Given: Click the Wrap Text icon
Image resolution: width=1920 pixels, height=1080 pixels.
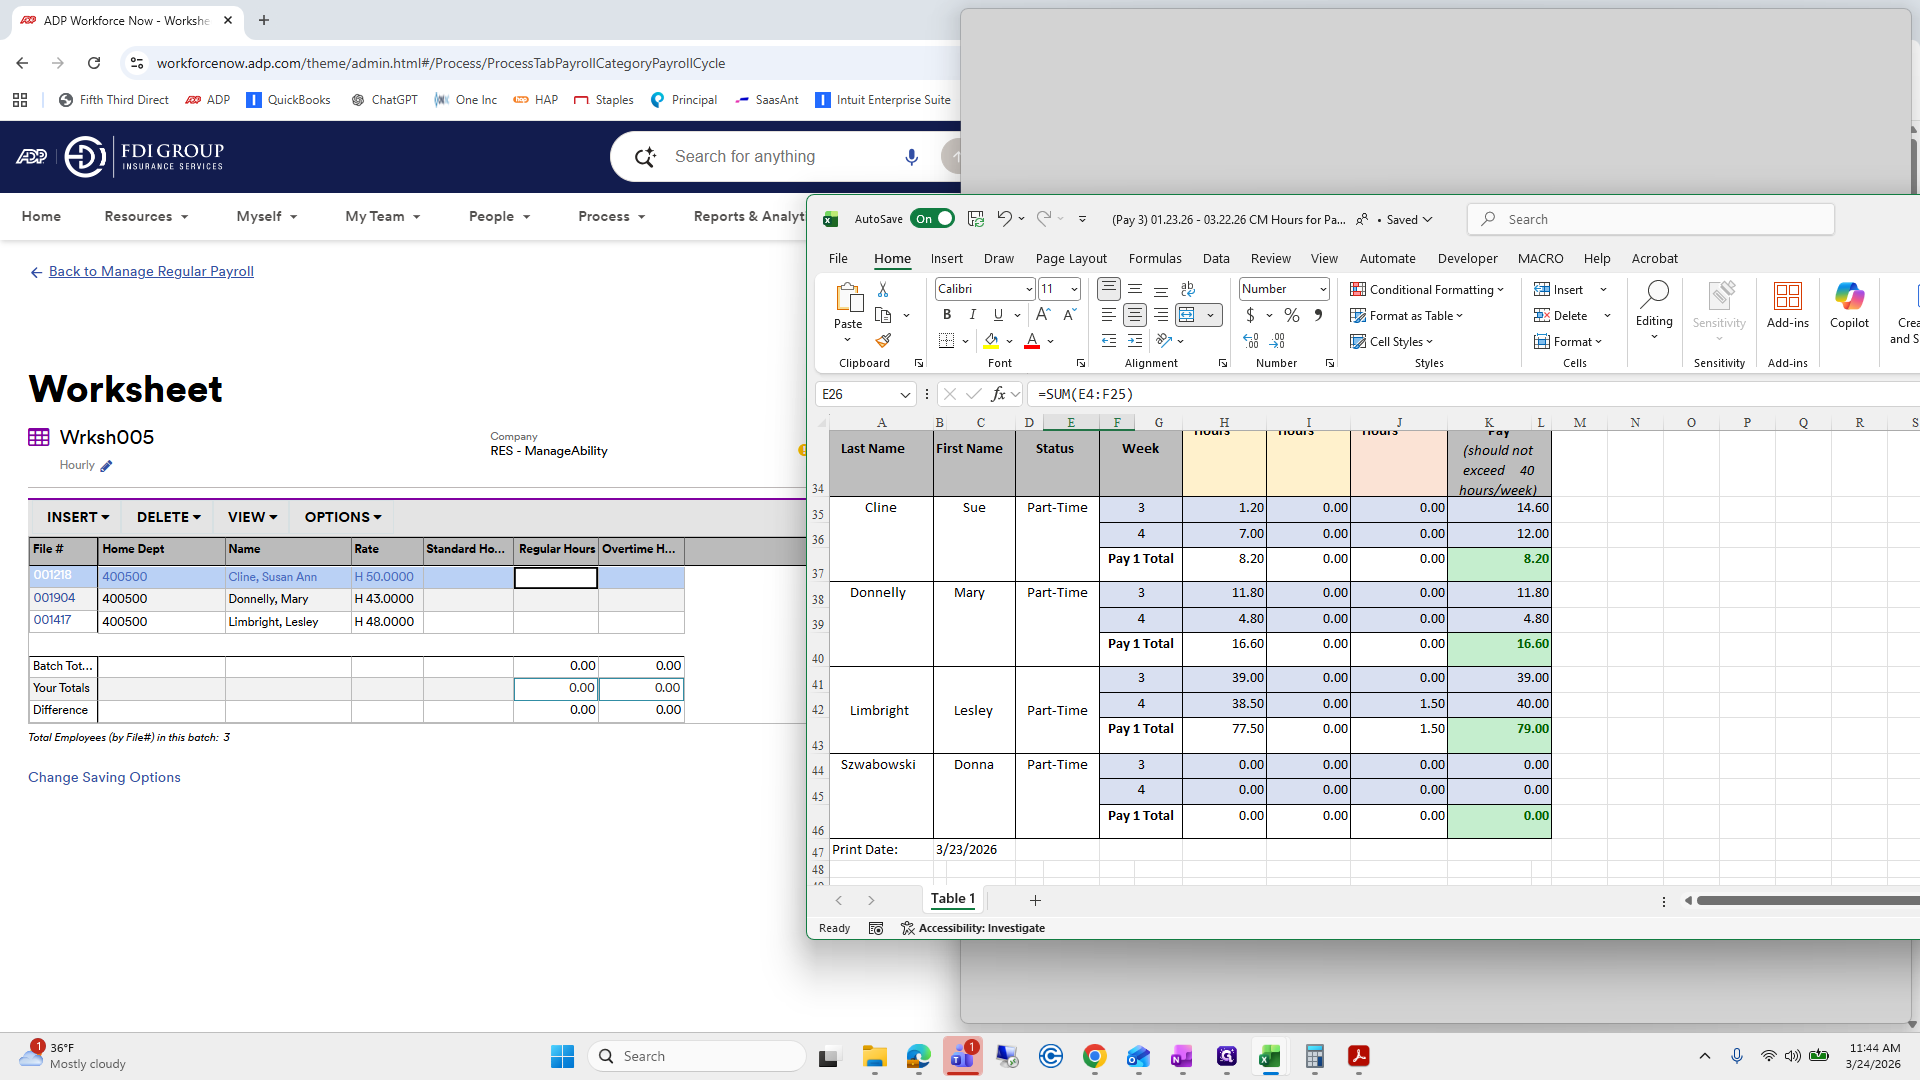Looking at the screenshot, I should [x=1187, y=289].
